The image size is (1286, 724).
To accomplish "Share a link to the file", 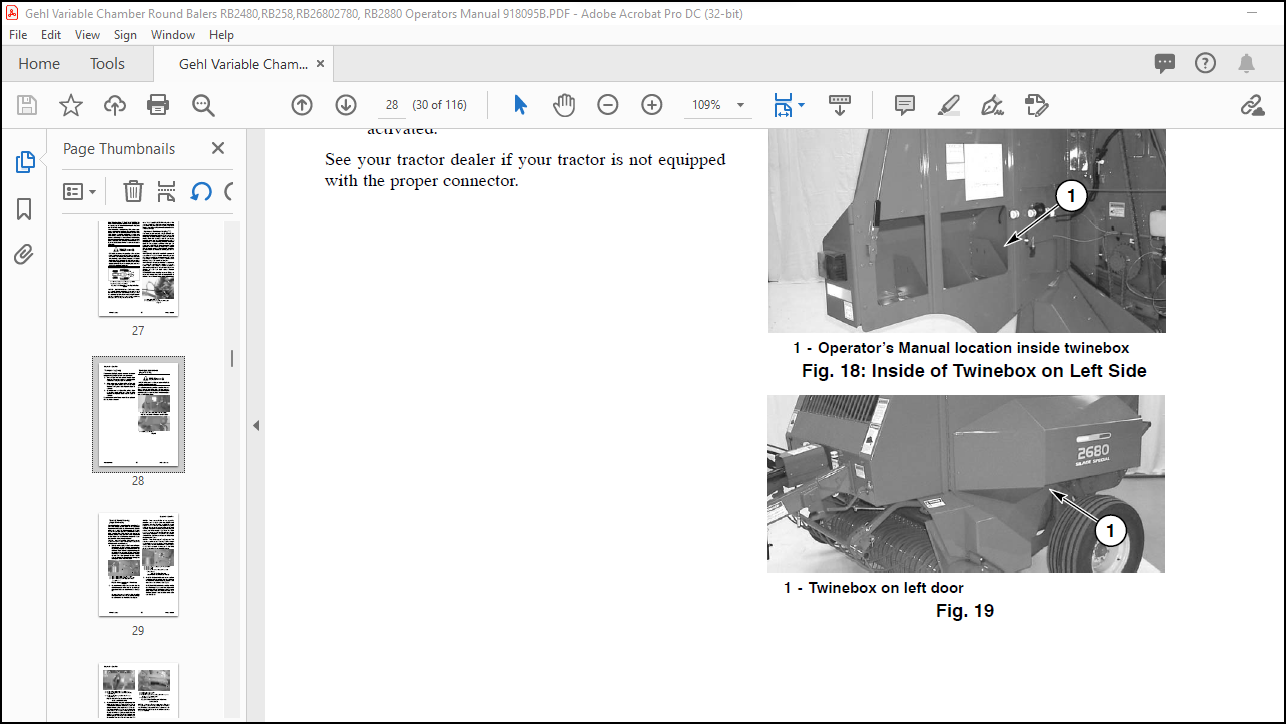I will point(1252,105).
